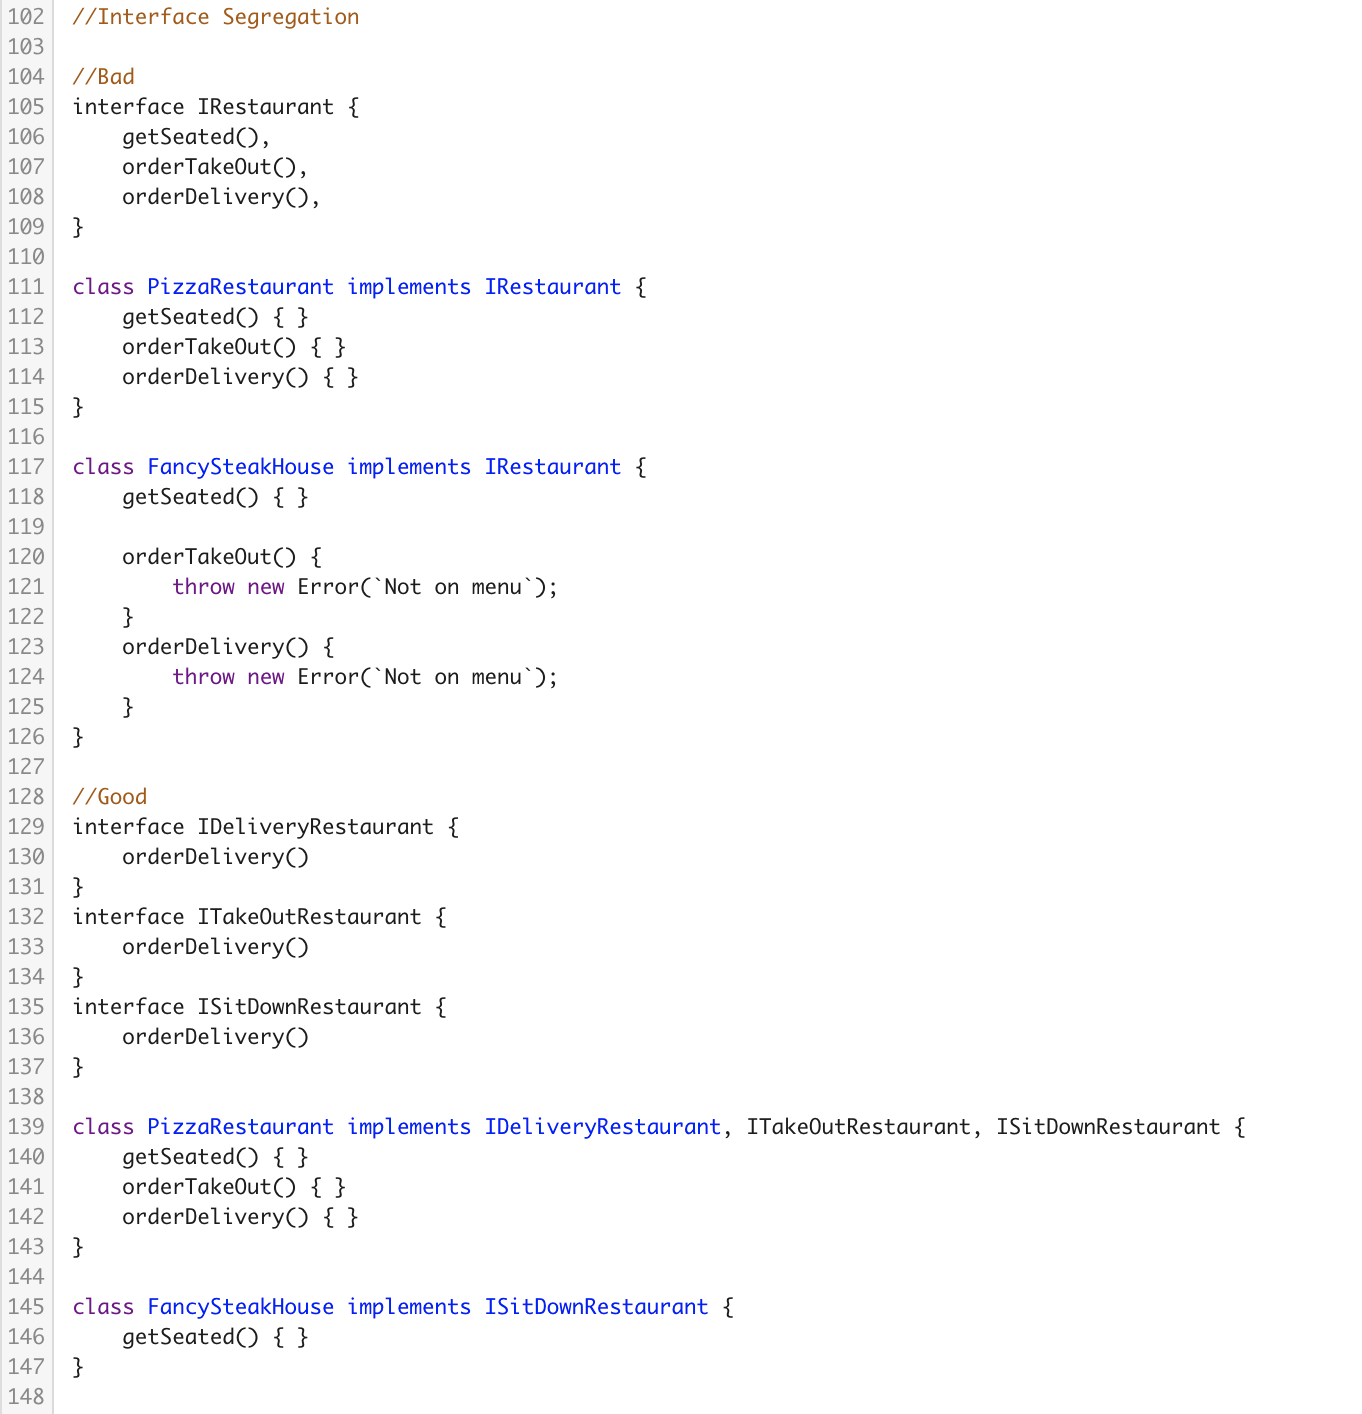Click line number 119 in the gutter

(26, 527)
